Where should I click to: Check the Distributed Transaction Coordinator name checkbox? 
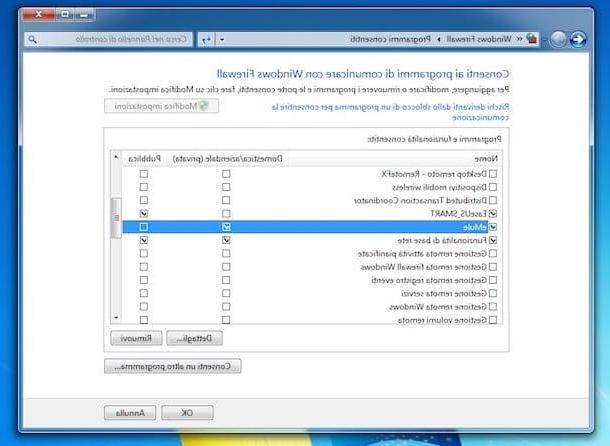[493, 200]
